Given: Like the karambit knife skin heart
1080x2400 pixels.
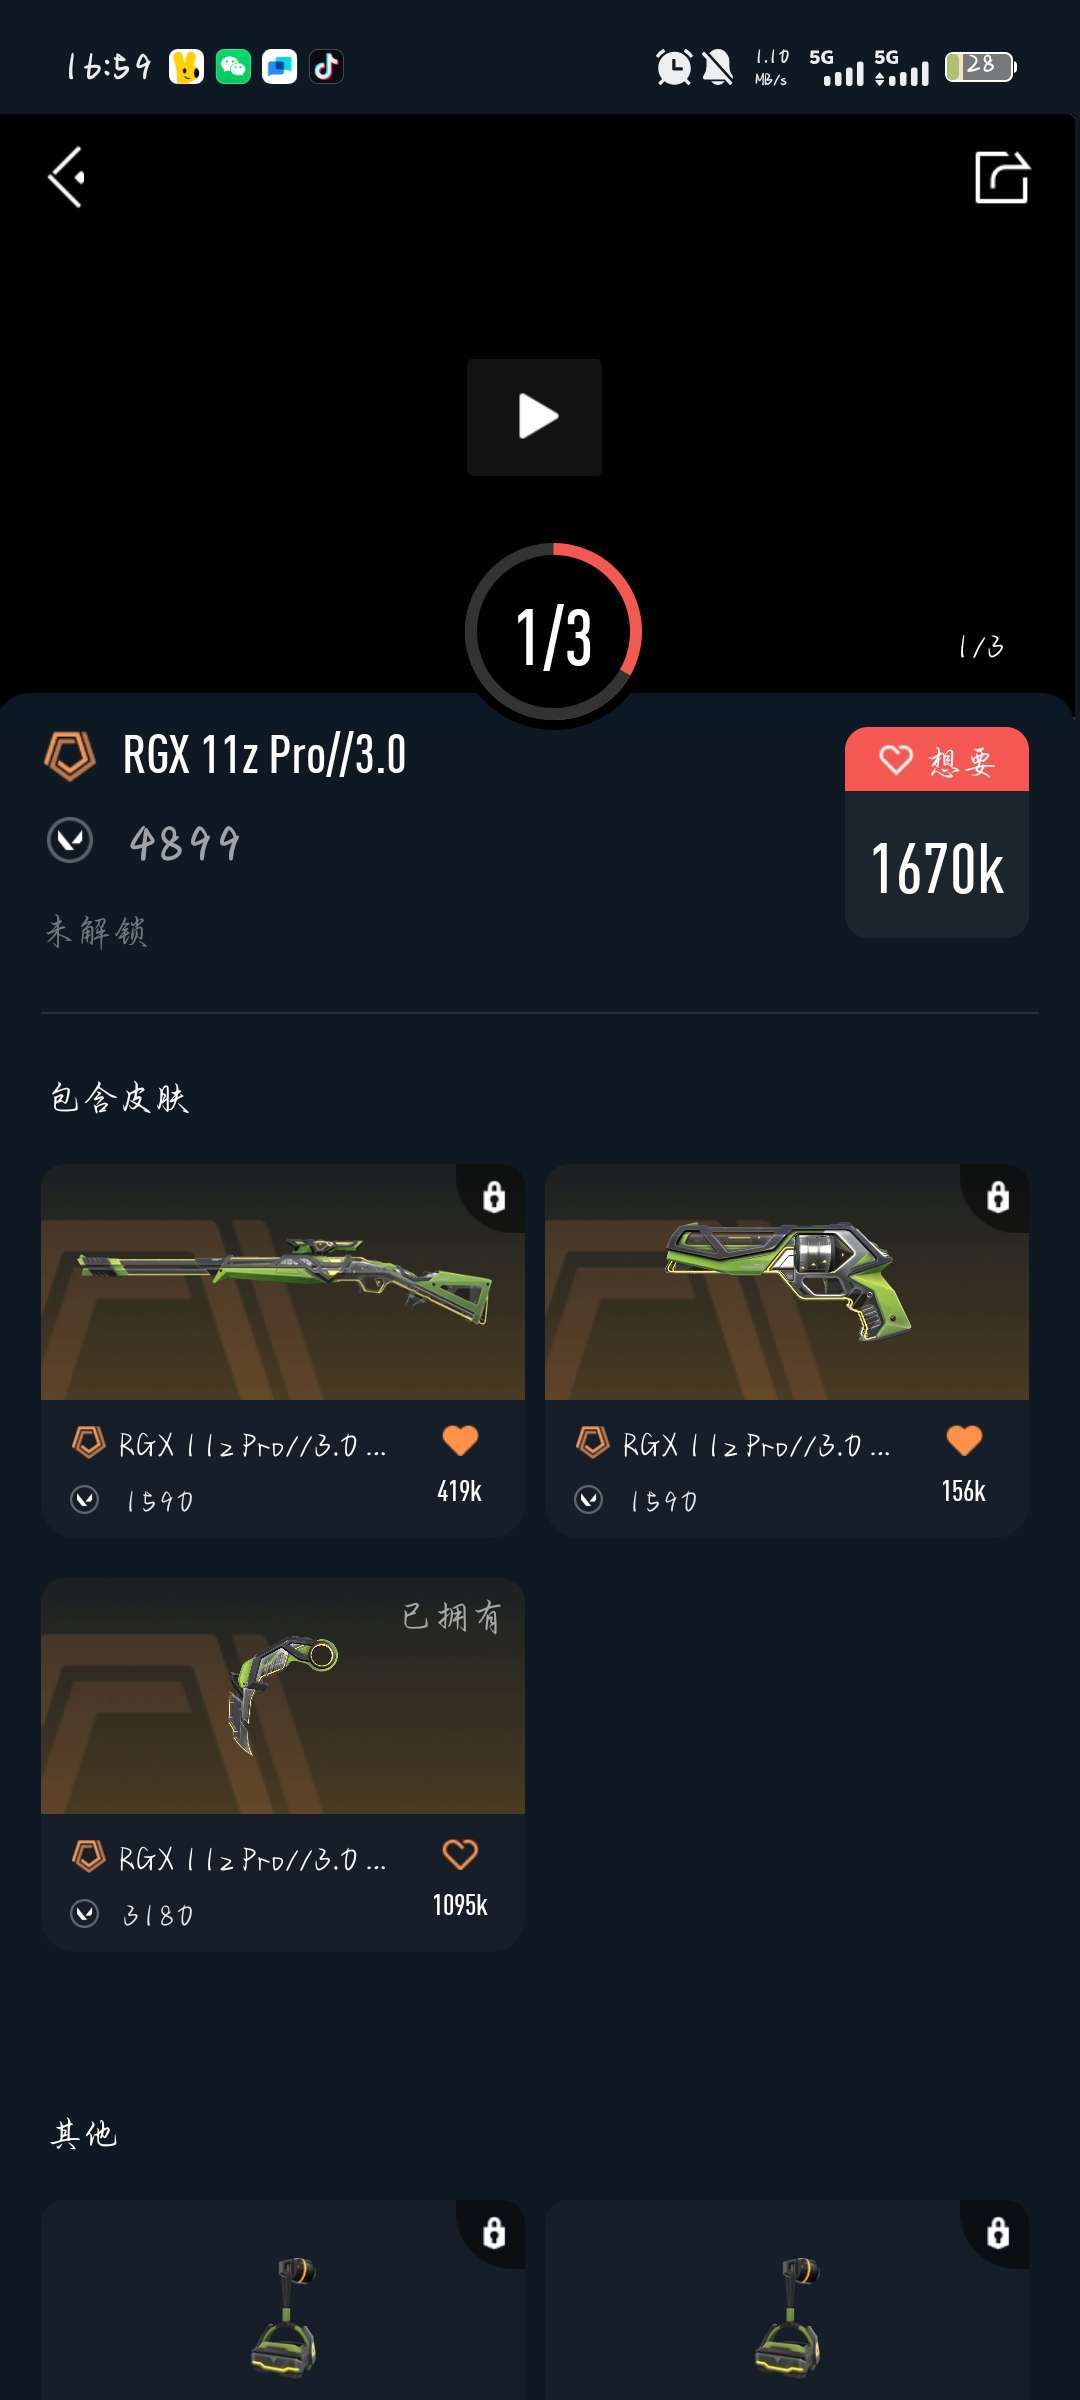Looking at the screenshot, I should pyautogui.click(x=460, y=1855).
